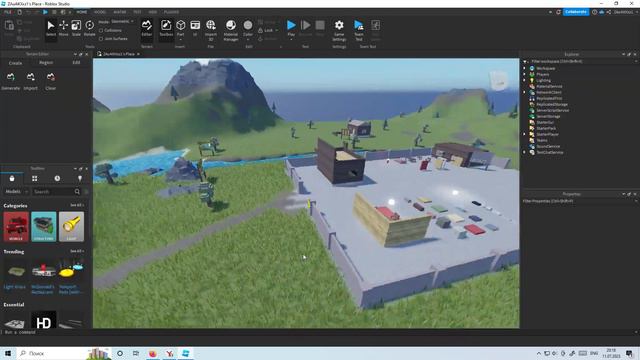Activate the Rotate tool
Image resolution: width=640 pixels, height=360 pixels.
pyautogui.click(x=89, y=28)
